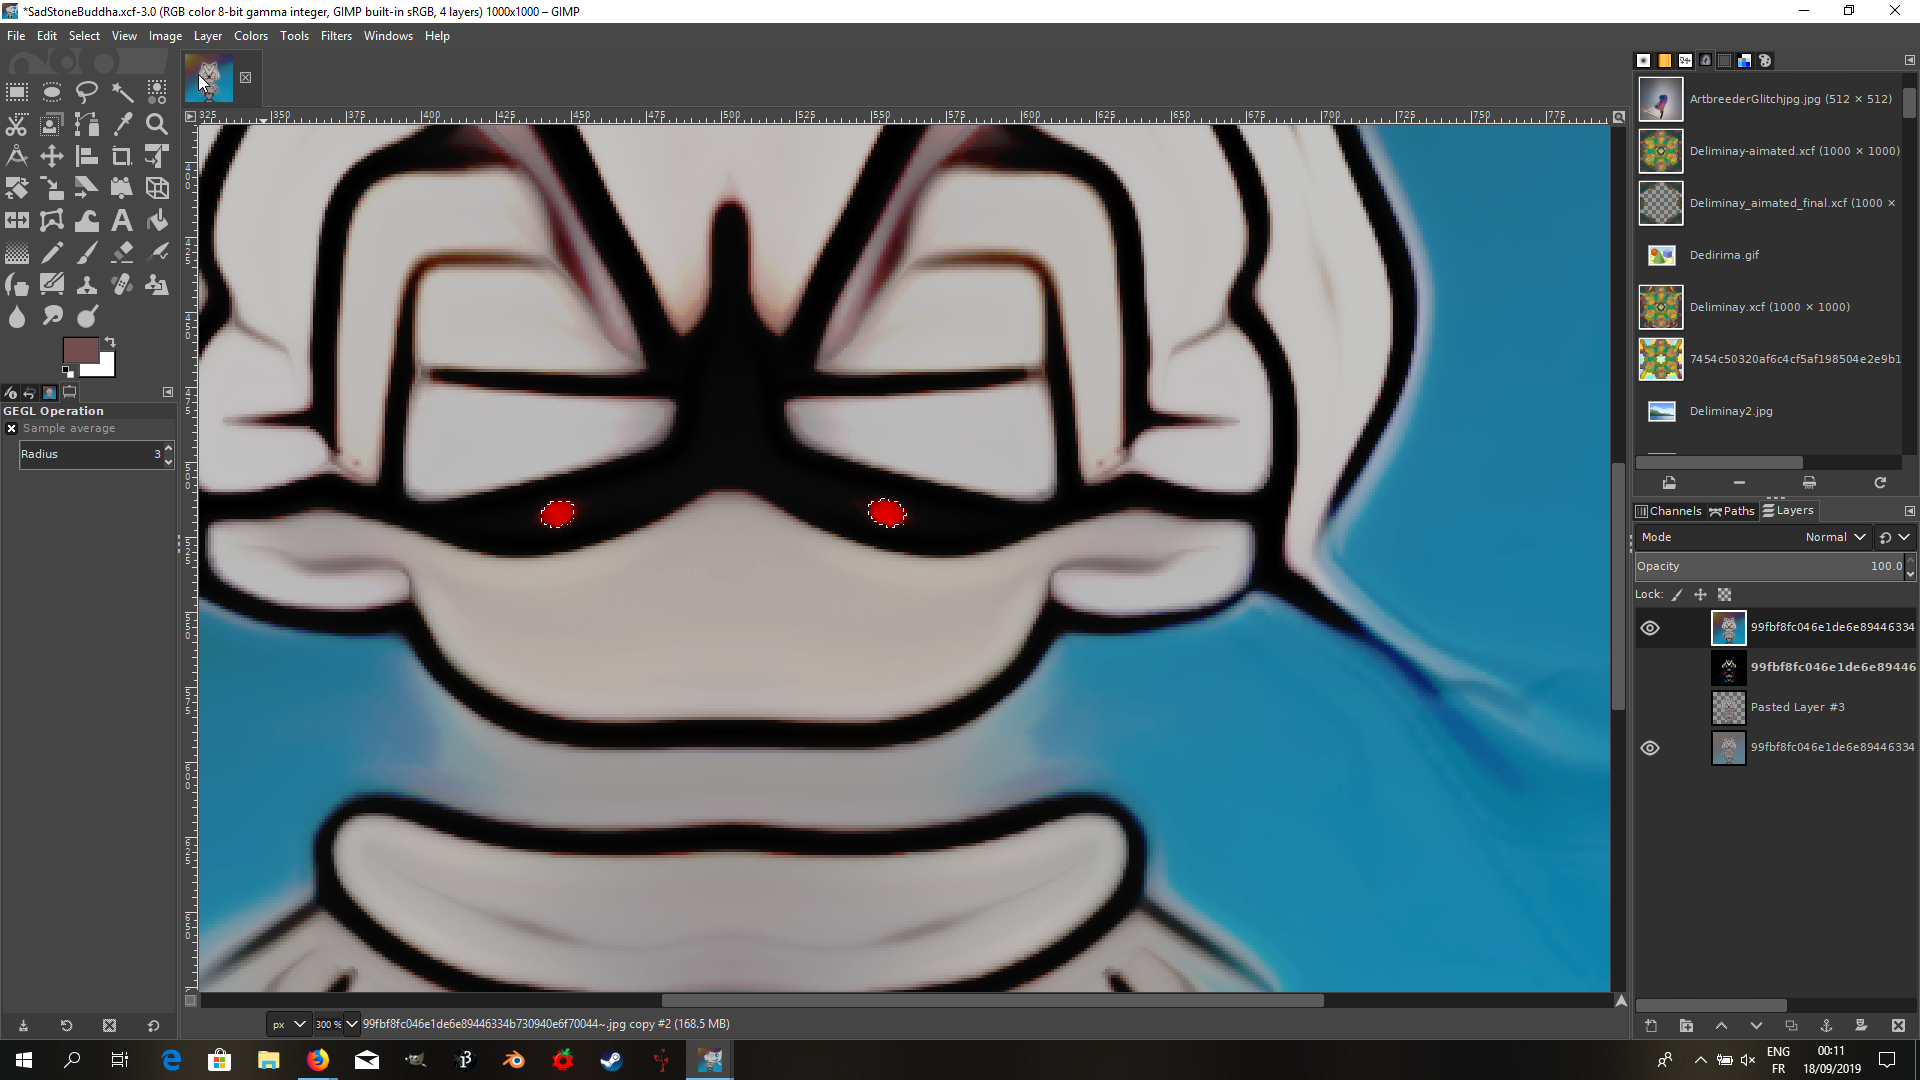Open the zoom percentage dropdown

[x=351, y=1024]
